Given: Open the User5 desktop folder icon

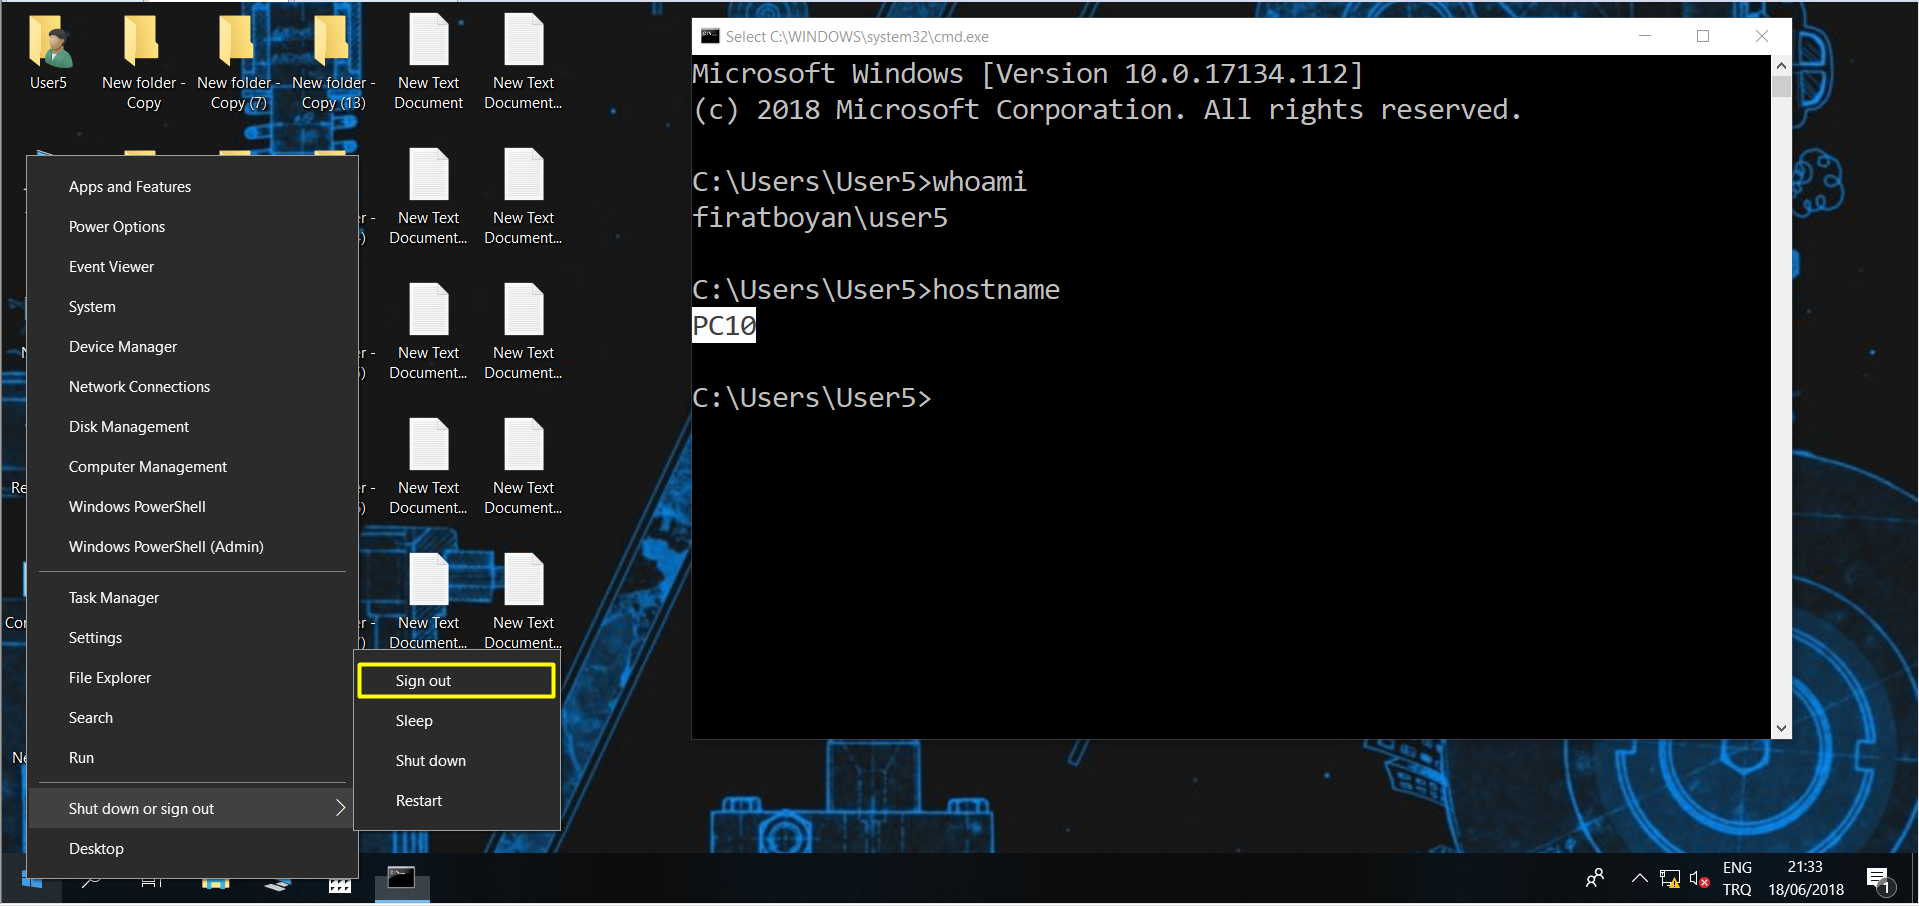Looking at the screenshot, I should pyautogui.click(x=48, y=53).
